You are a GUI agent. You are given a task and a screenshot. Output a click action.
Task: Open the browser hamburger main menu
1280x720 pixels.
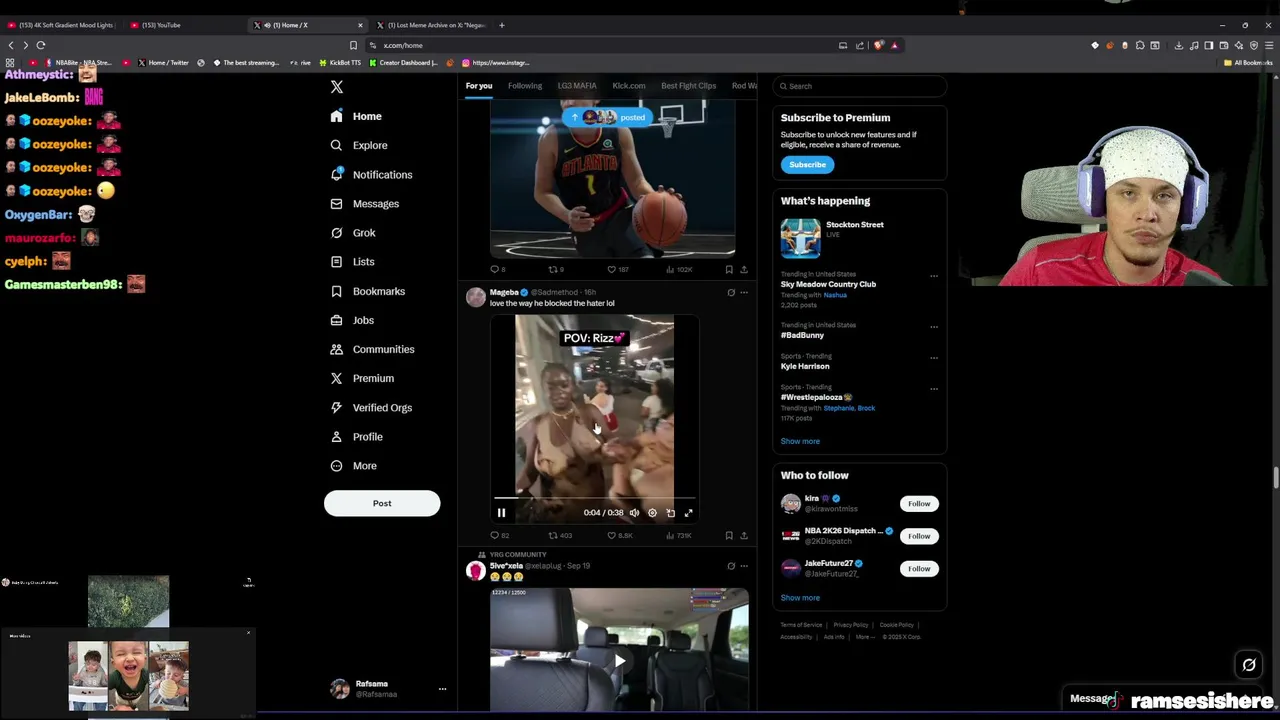1269,45
